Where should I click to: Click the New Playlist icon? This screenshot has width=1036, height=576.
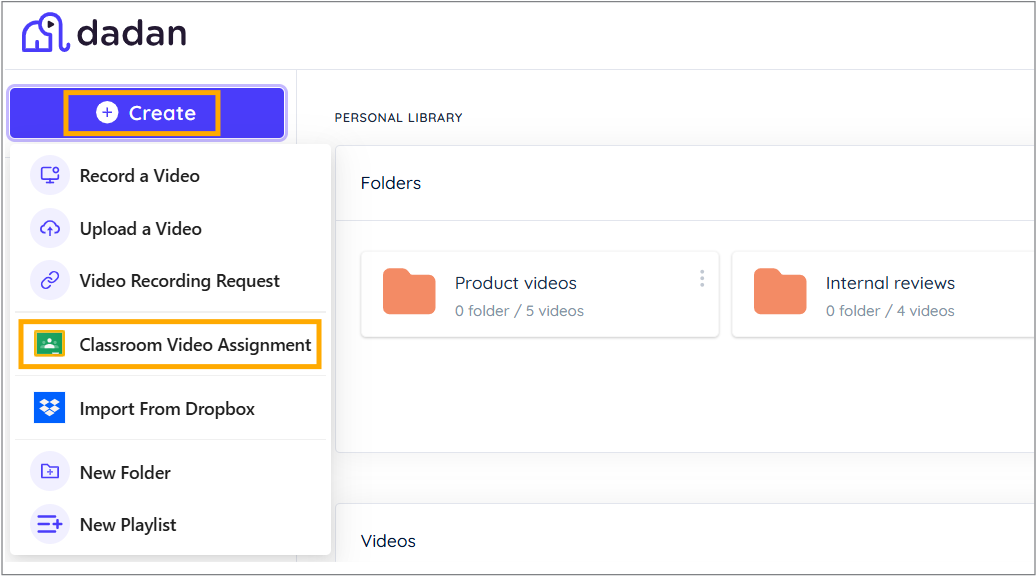49,524
